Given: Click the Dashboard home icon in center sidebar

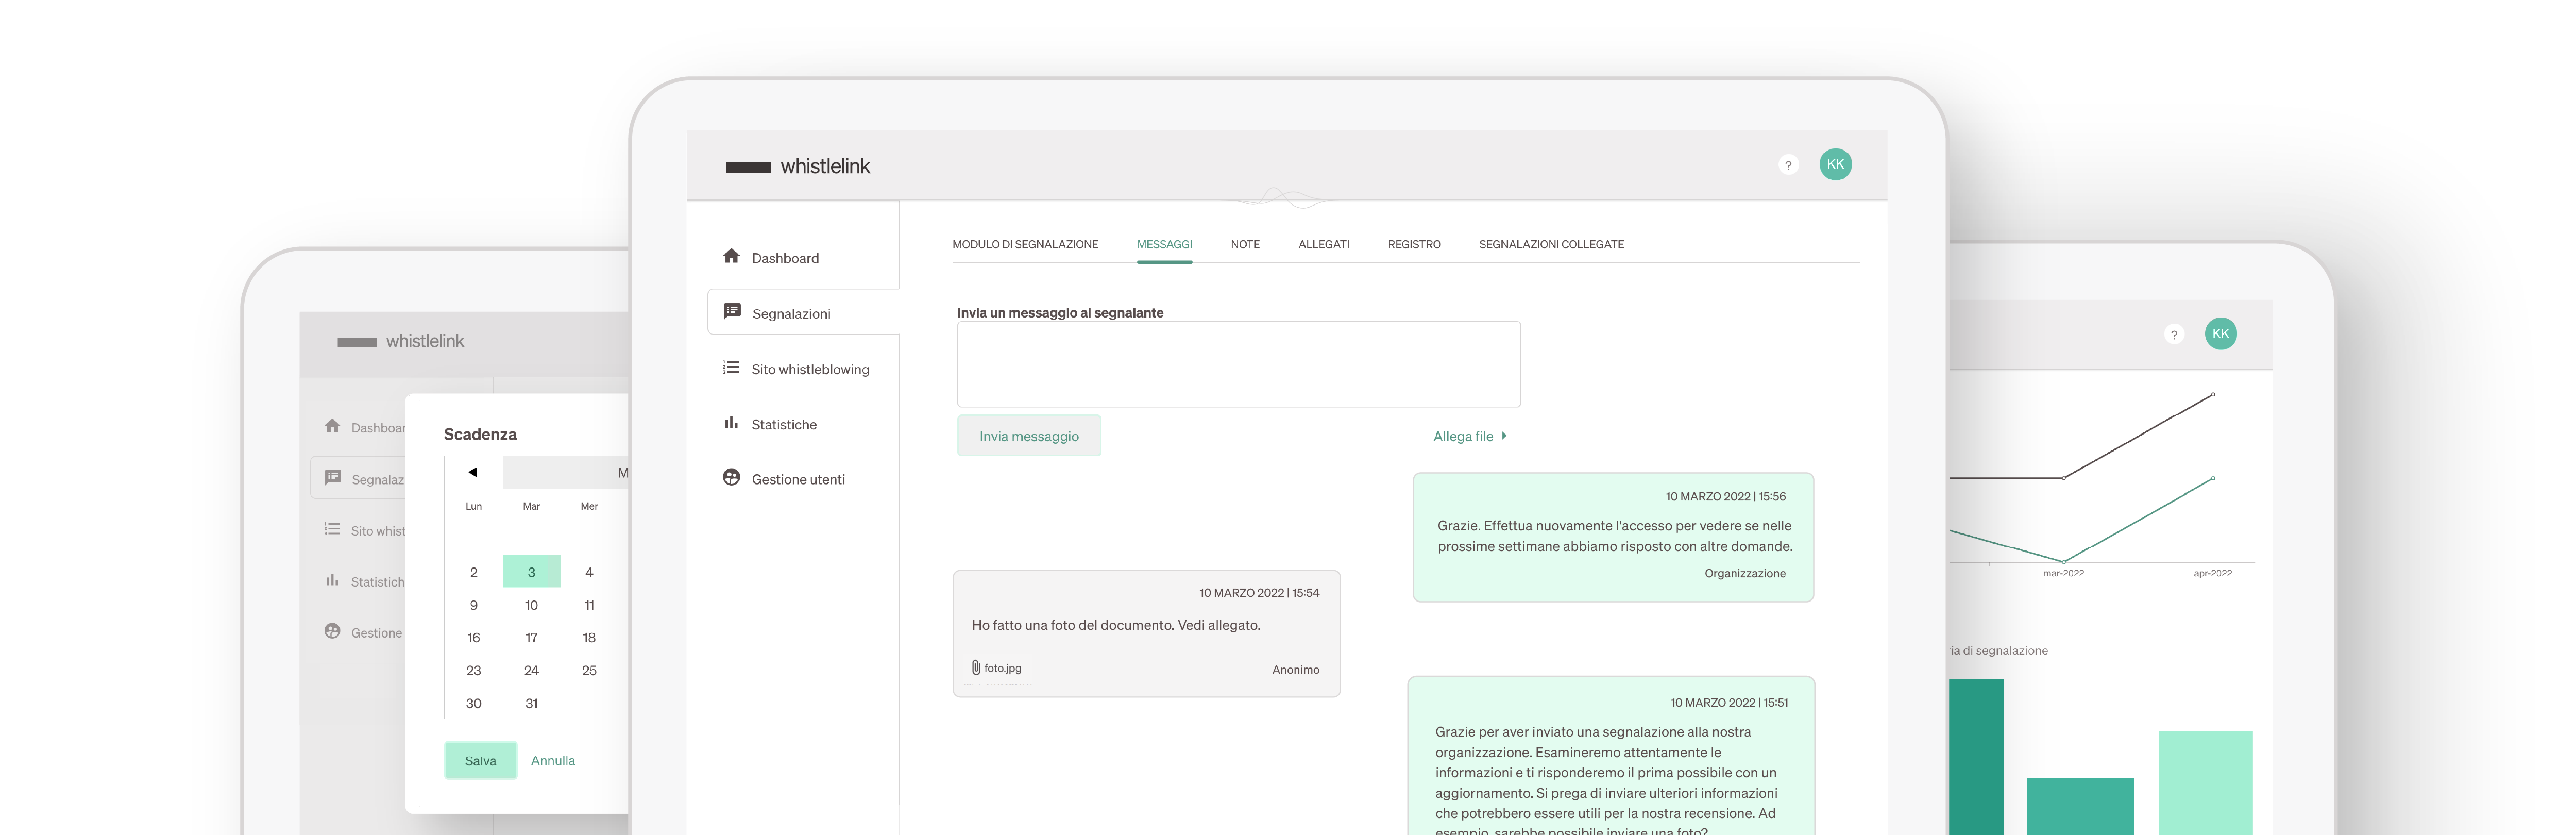Looking at the screenshot, I should pos(731,256).
